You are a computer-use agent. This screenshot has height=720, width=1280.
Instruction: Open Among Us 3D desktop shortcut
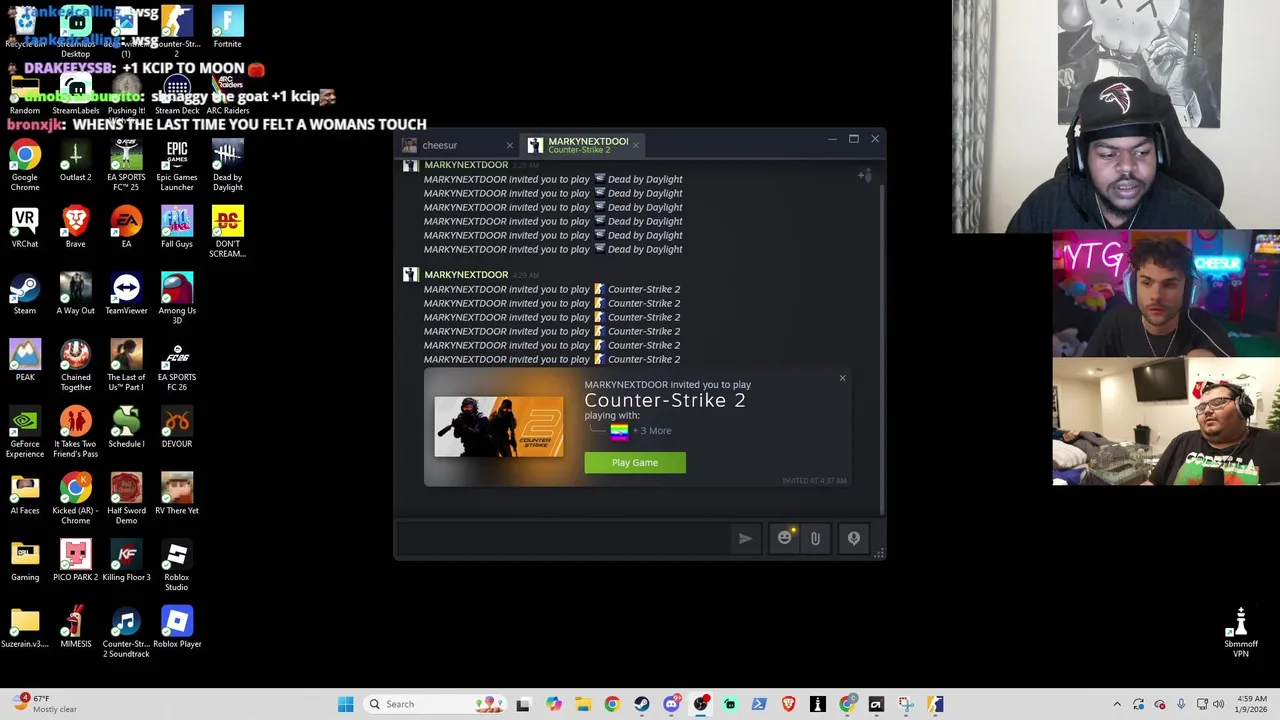177,299
